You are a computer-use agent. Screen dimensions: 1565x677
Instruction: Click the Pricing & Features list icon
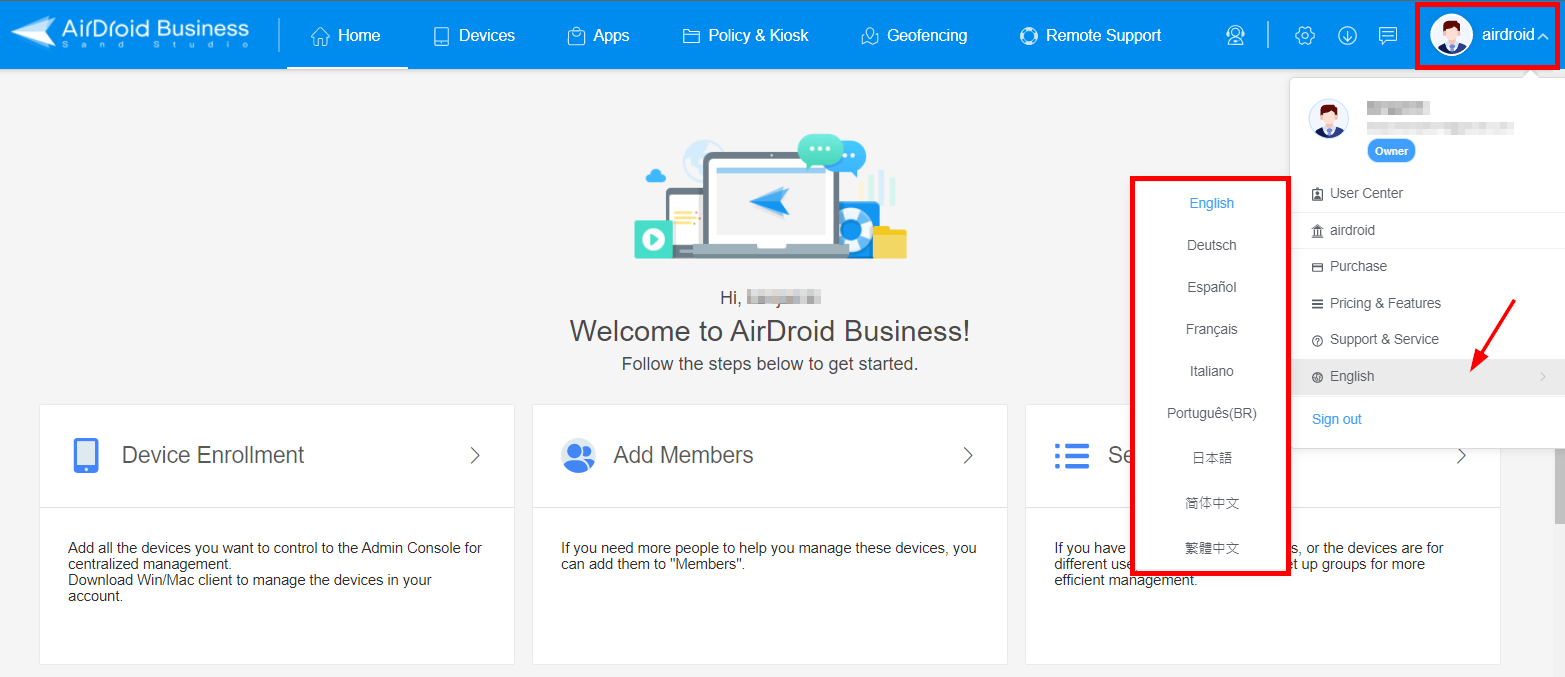coord(1318,304)
